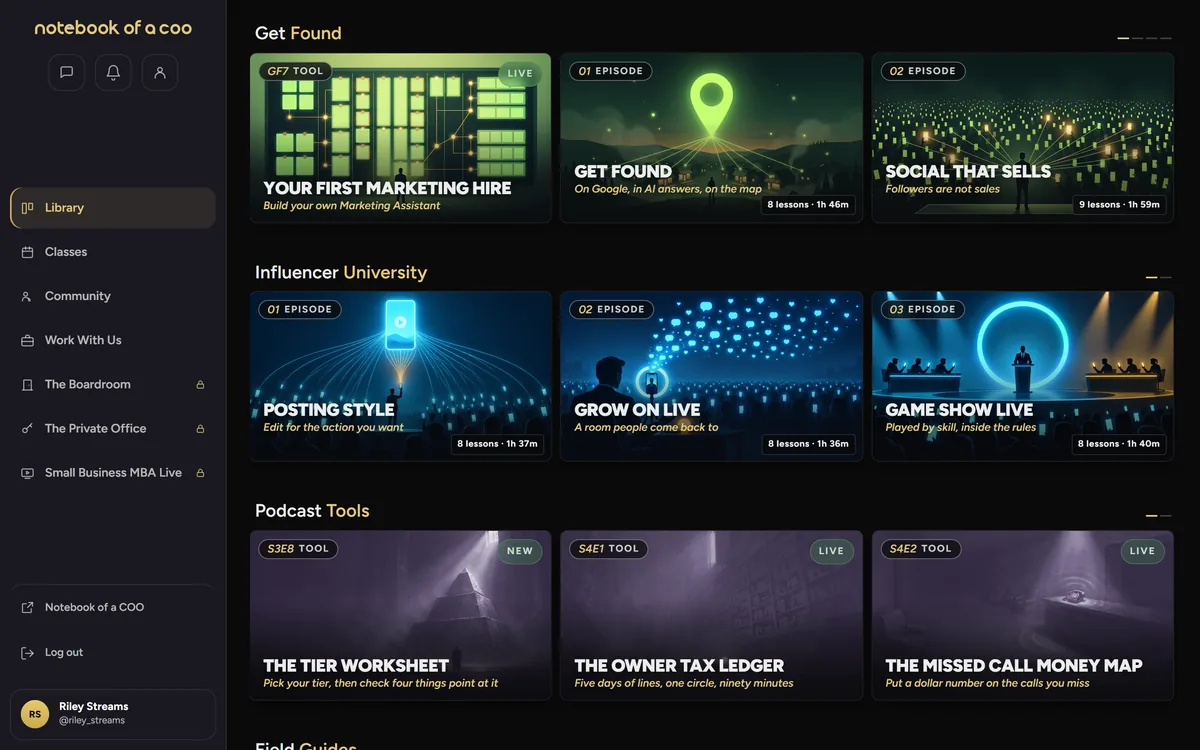The height and width of the screenshot is (750, 1200).
Task: Click the Private Office key icon
Action: click(28, 428)
